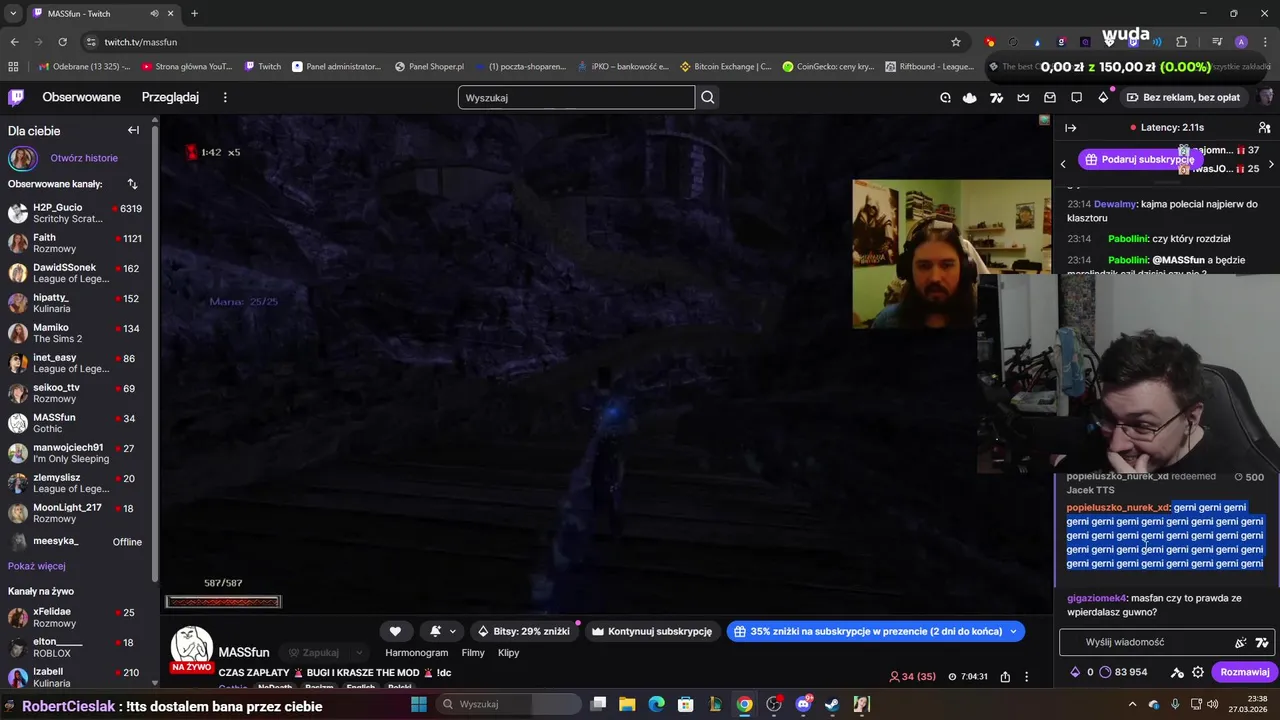Expand the Zapukaj button dropdown arrow
1280x720 pixels.
coord(359,653)
